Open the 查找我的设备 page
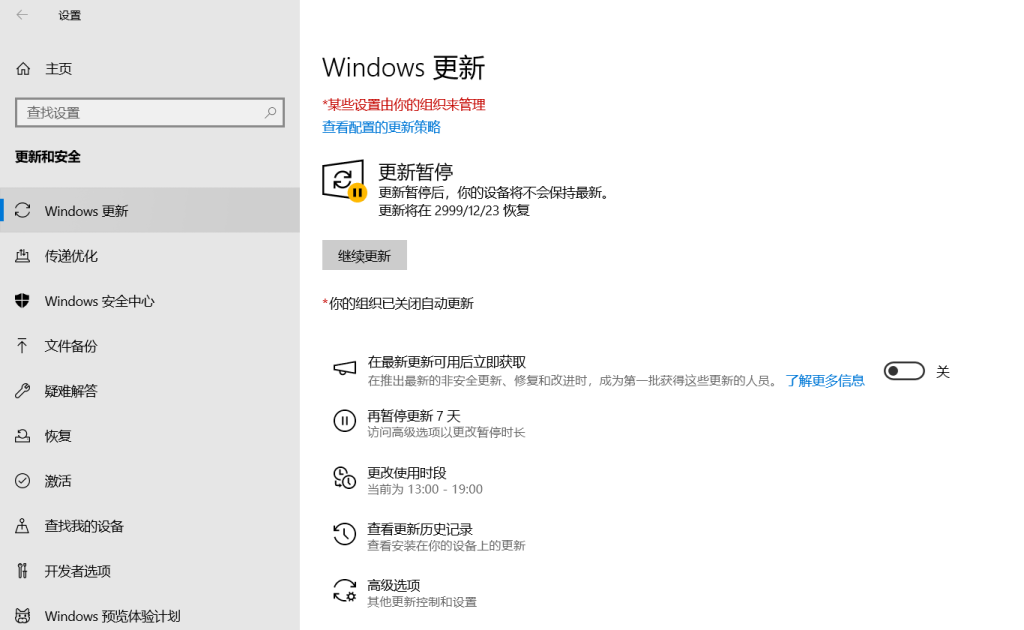1024x630 pixels. click(150, 526)
